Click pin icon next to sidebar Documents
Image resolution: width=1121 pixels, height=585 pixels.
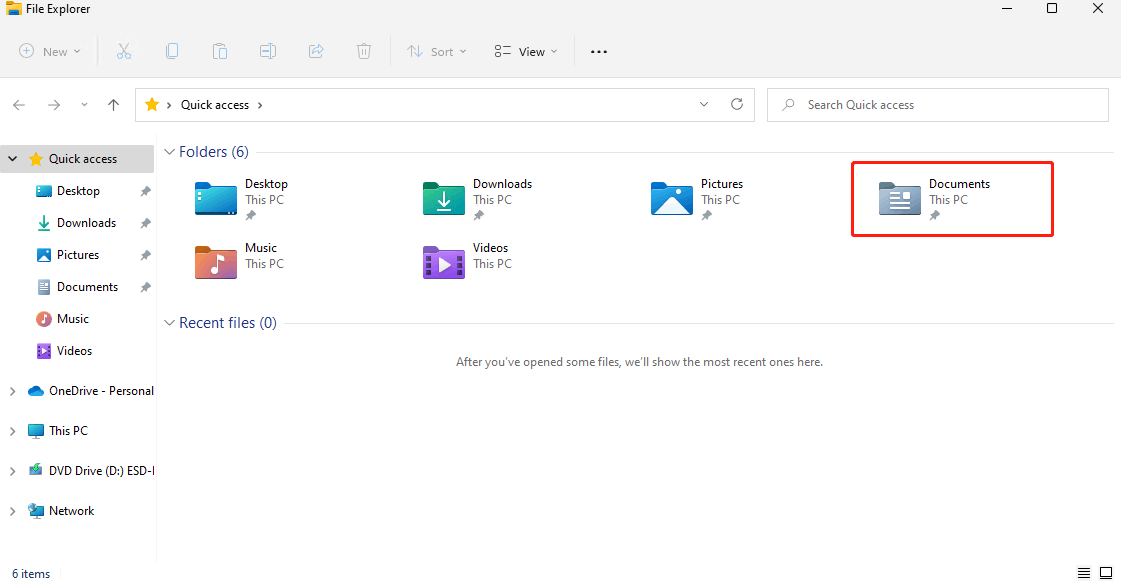pos(146,287)
